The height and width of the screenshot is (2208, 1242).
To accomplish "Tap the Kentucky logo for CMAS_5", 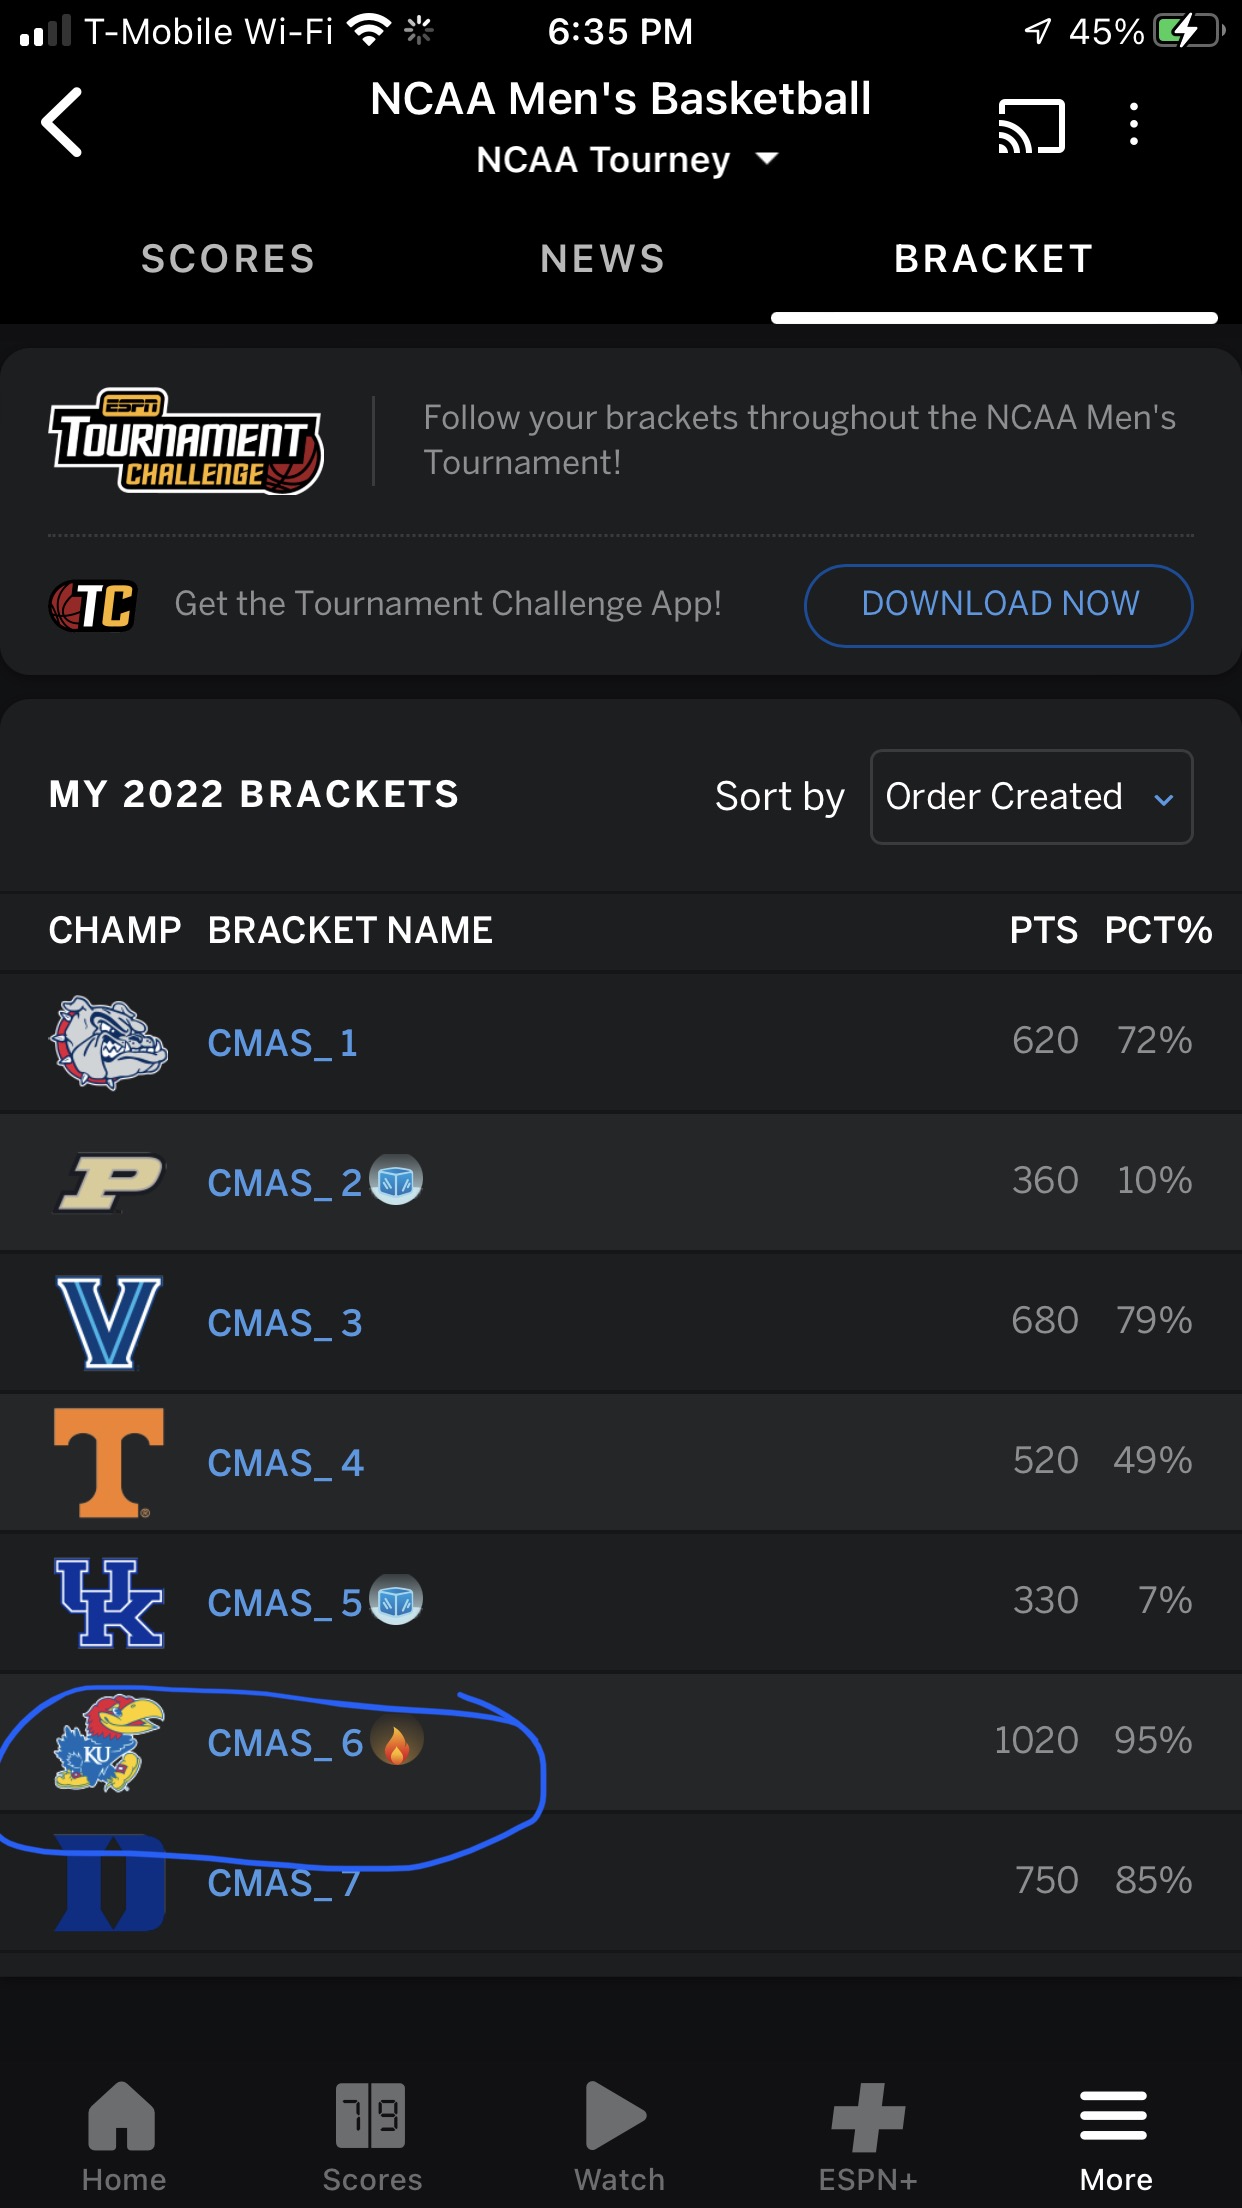I will (109, 1602).
